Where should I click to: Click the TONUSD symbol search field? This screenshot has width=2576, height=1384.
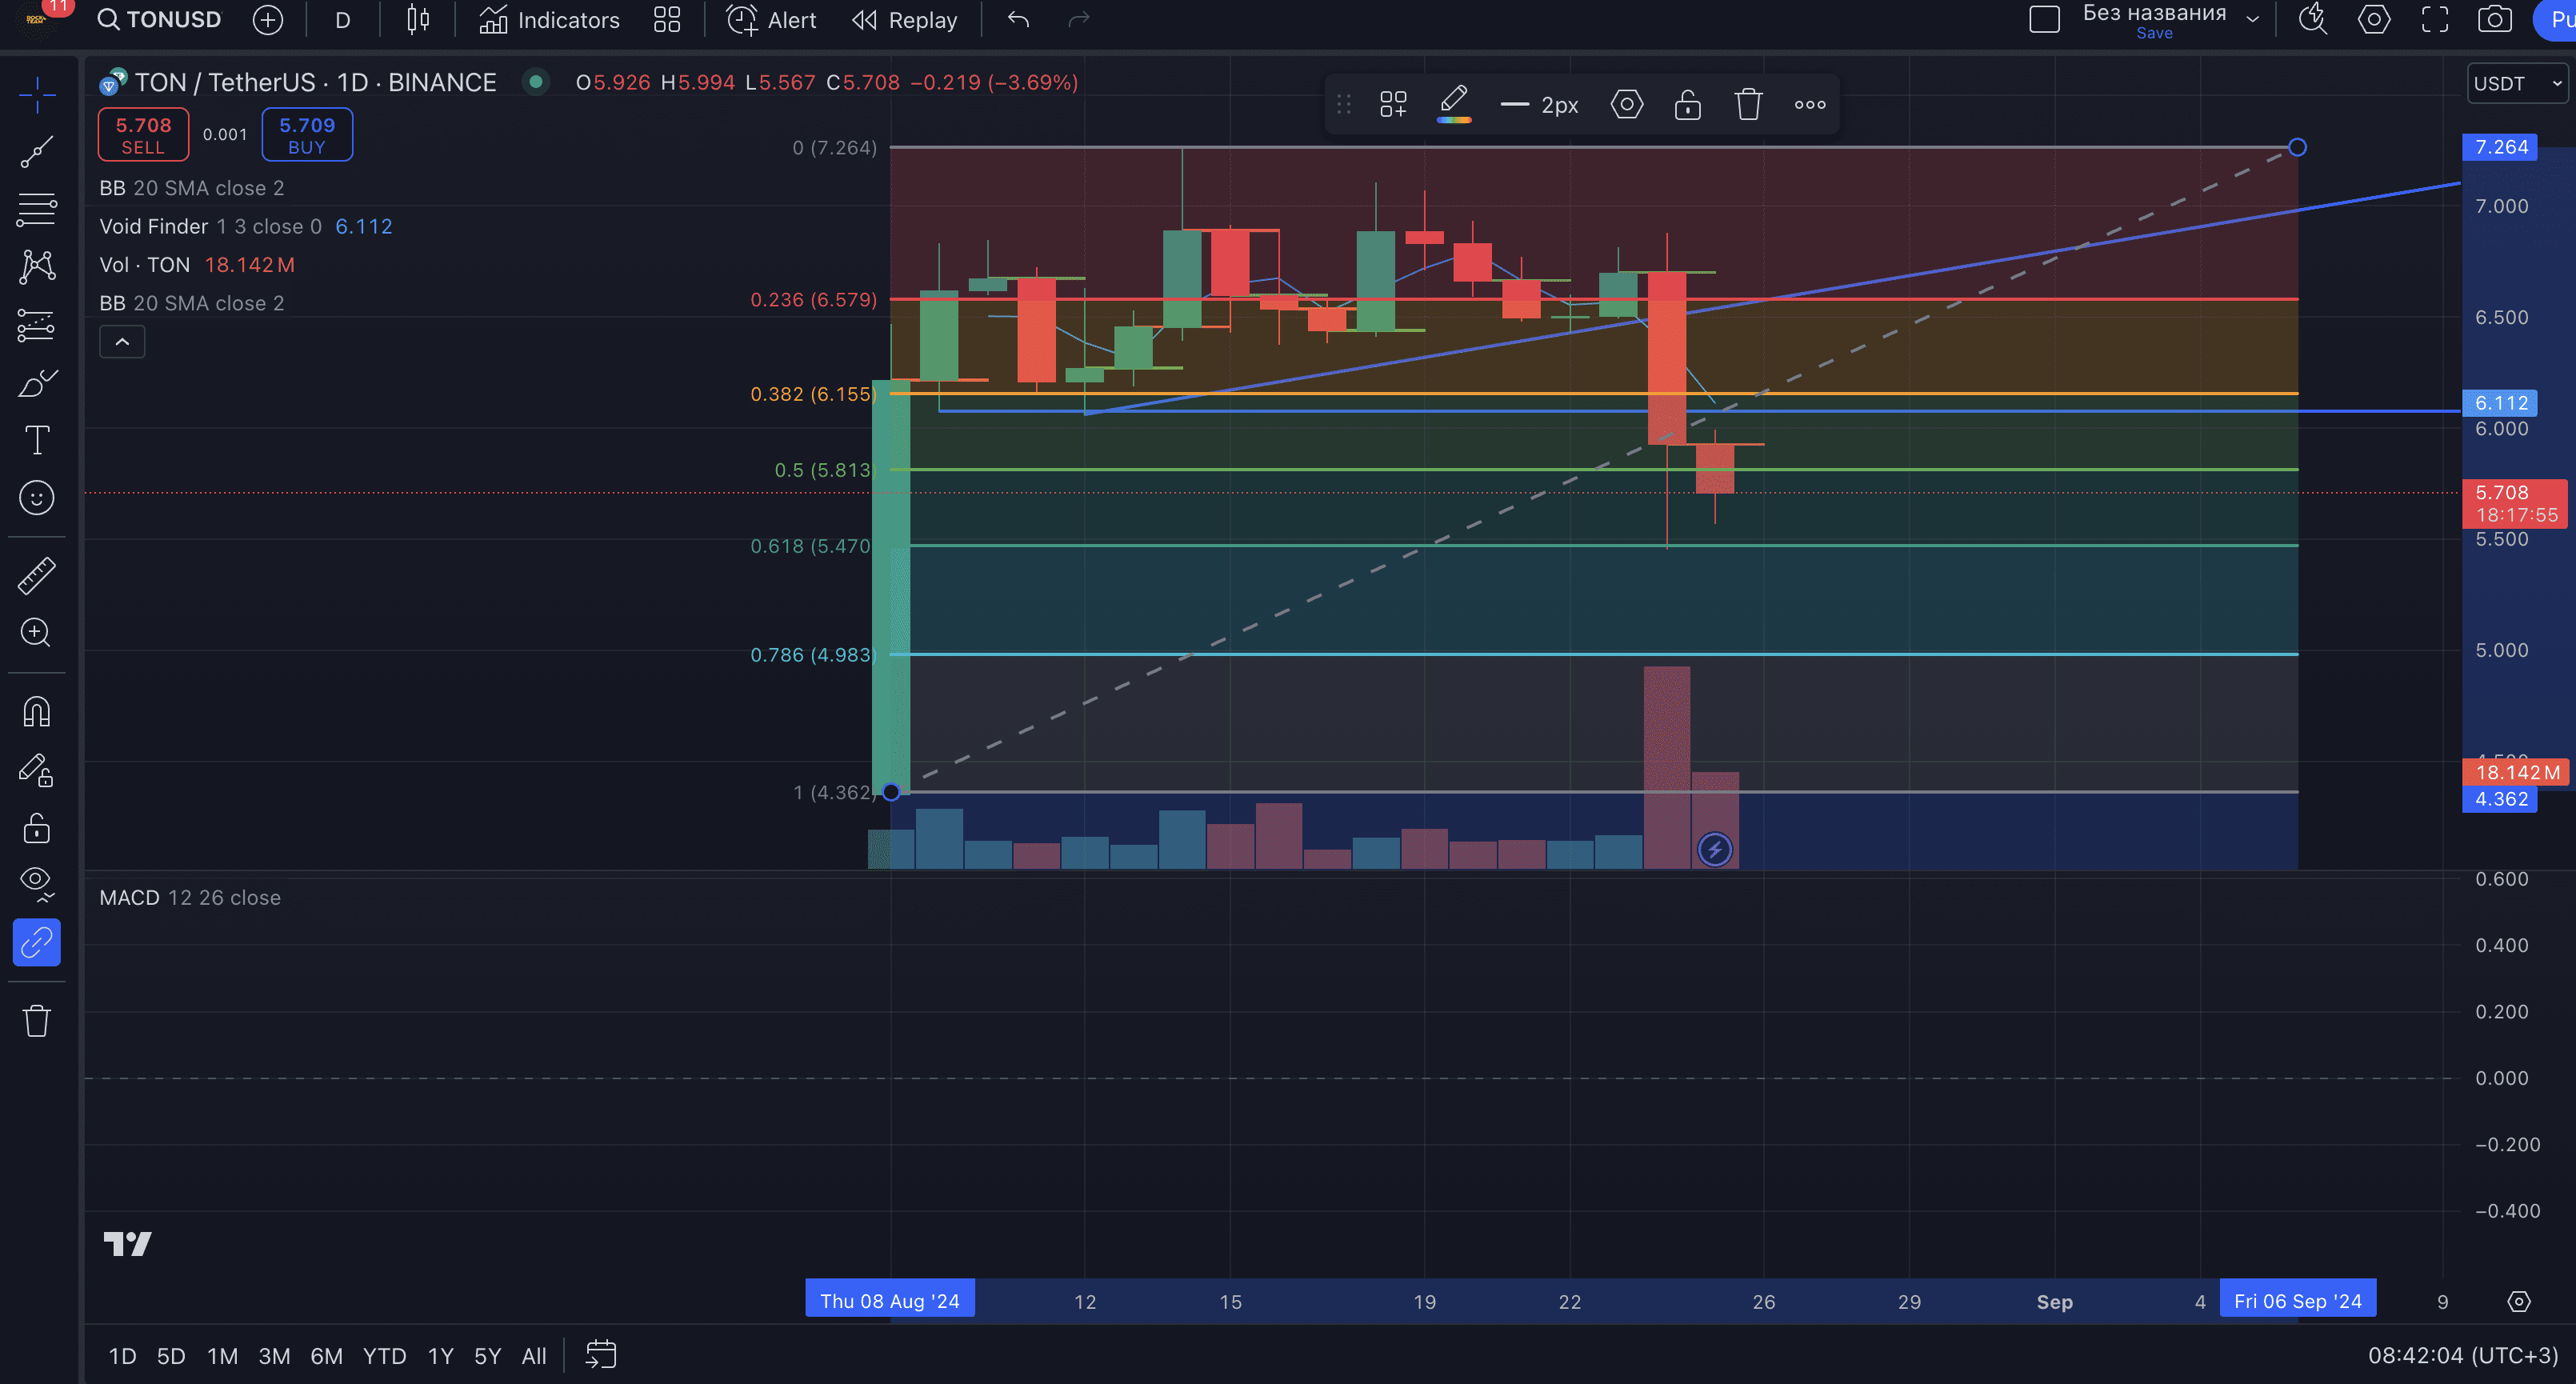pos(160,20)
